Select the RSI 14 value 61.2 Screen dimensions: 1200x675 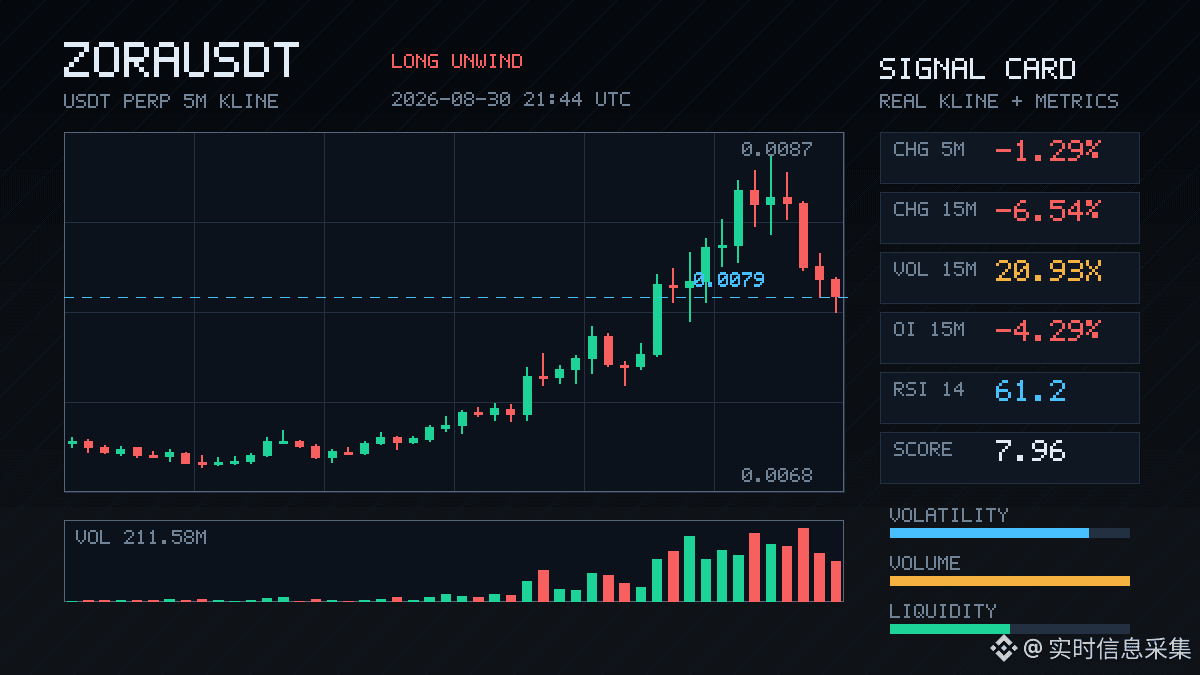[x=1030, y=390]
